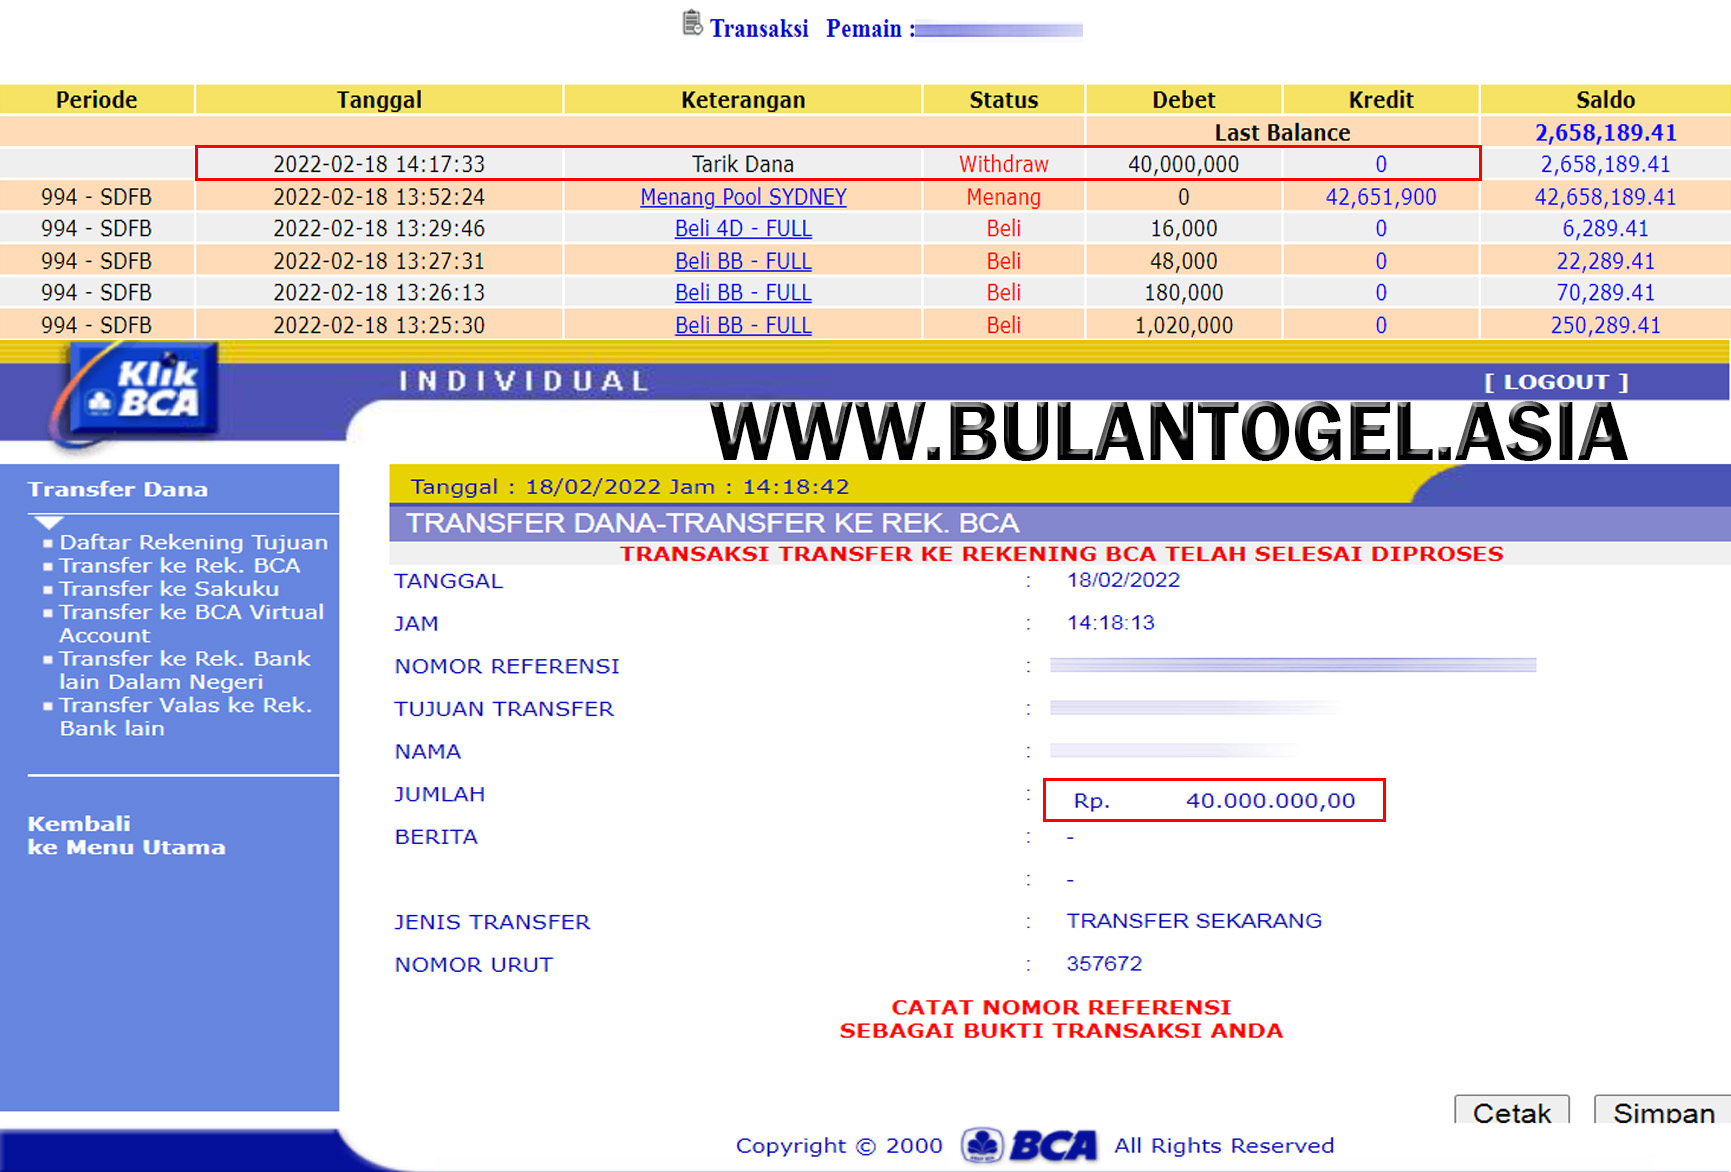Open Transfer ke Sakuku
The width and height of the screenshot is (1731, 1172).
[x=169, y=588]
